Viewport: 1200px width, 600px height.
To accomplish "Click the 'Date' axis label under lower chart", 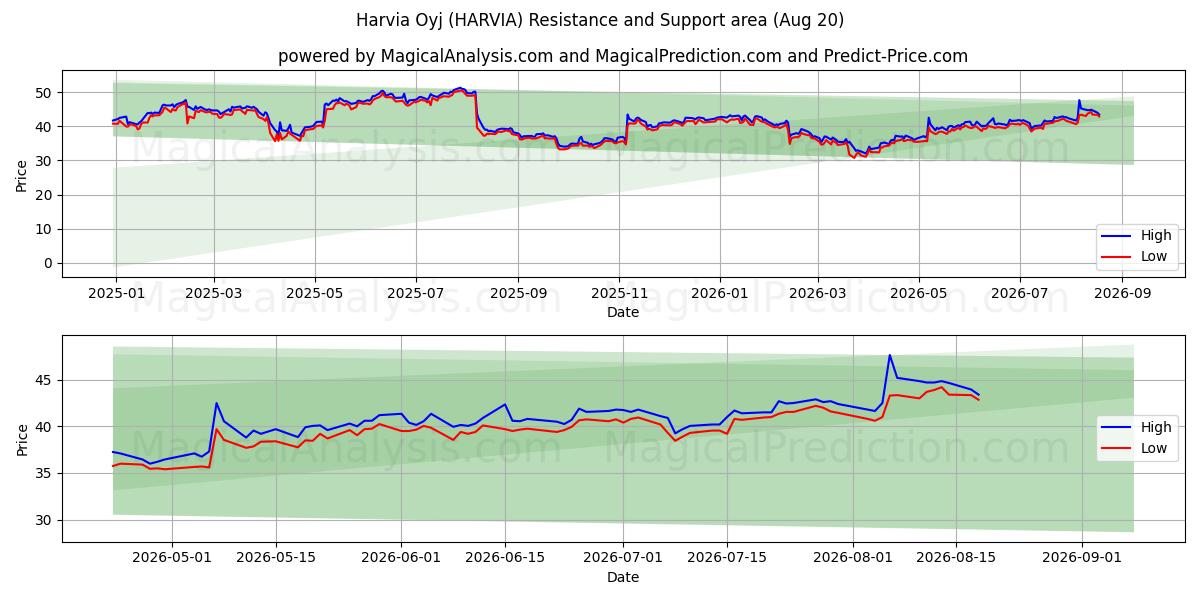I will click(x=622, y=577).
